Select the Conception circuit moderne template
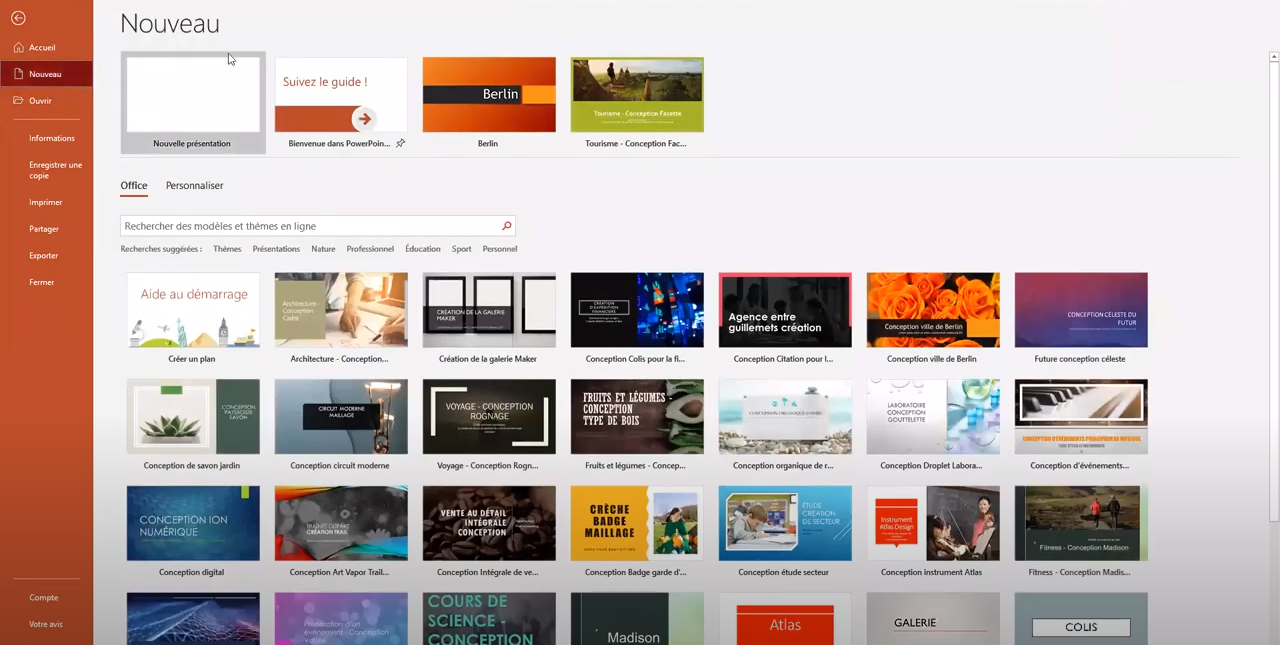Image resolution: width=1280 pixels, height=645 pixels. pyautogui.click(x=341, y=425)
